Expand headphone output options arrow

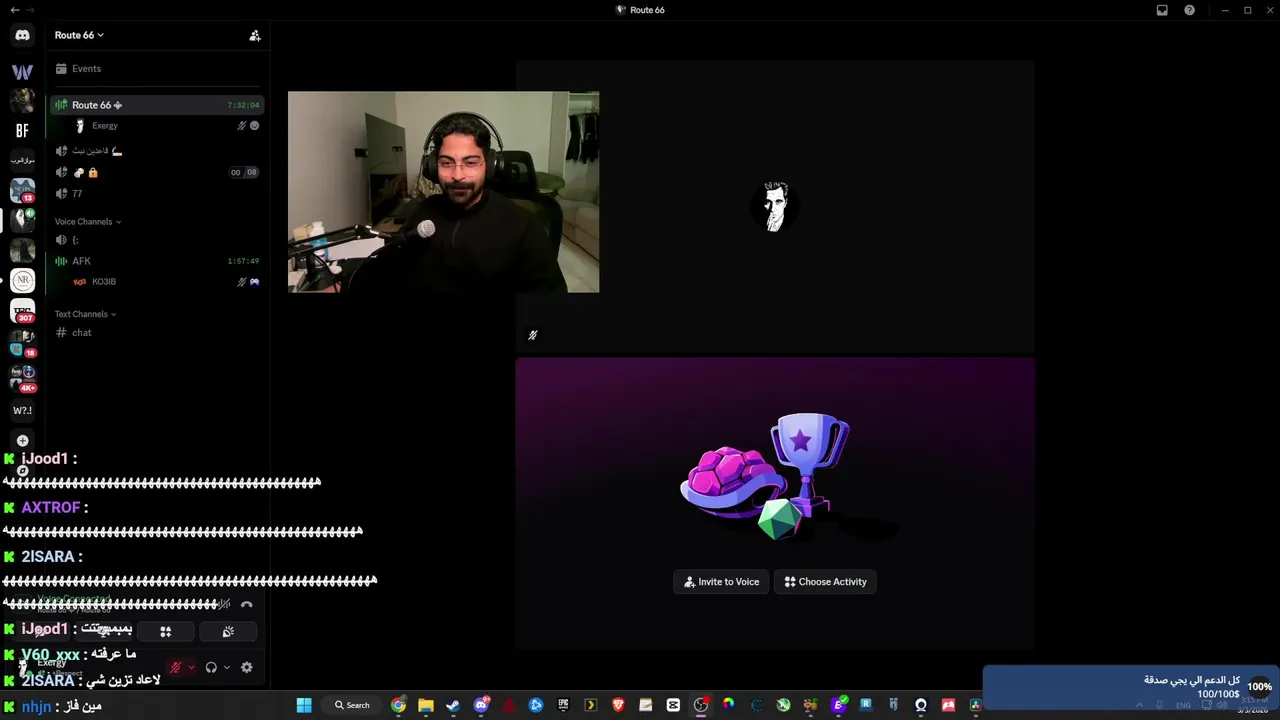point(227,667)
